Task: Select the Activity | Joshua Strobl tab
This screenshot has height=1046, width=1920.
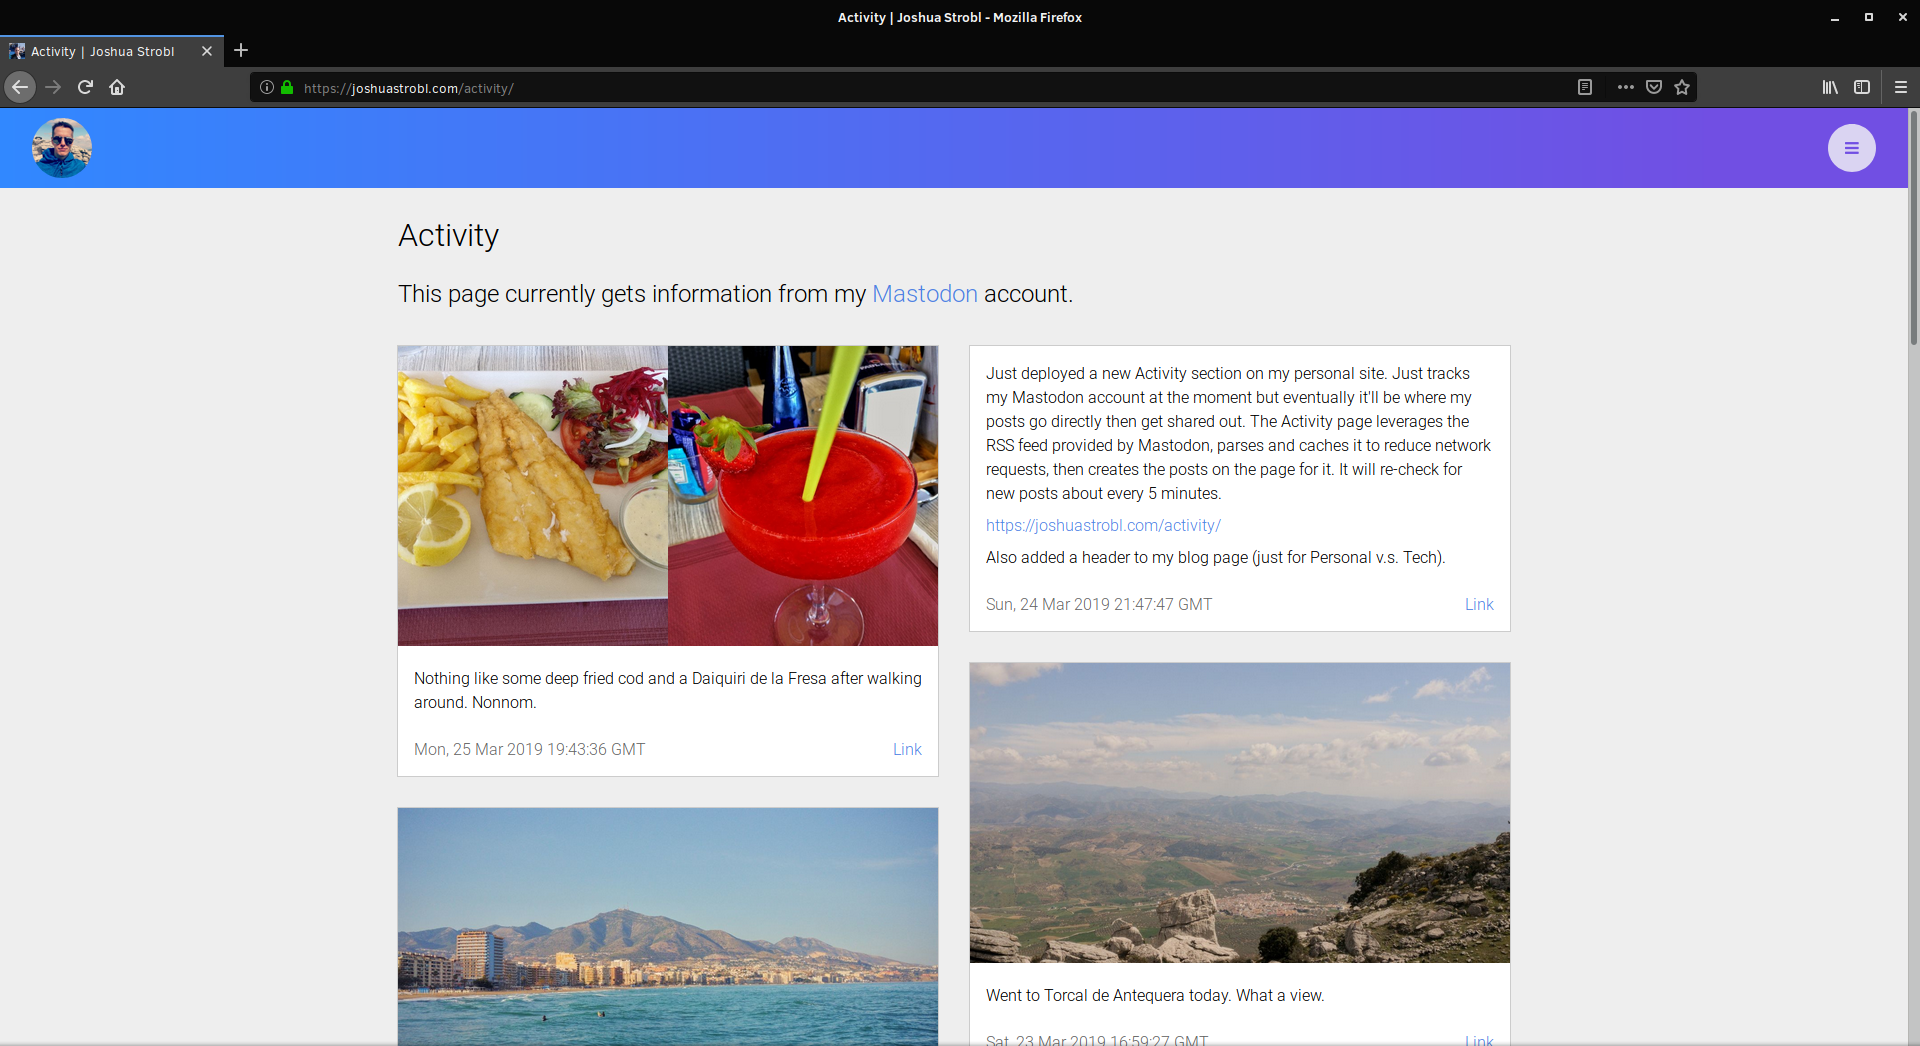Action: (111, 51)
